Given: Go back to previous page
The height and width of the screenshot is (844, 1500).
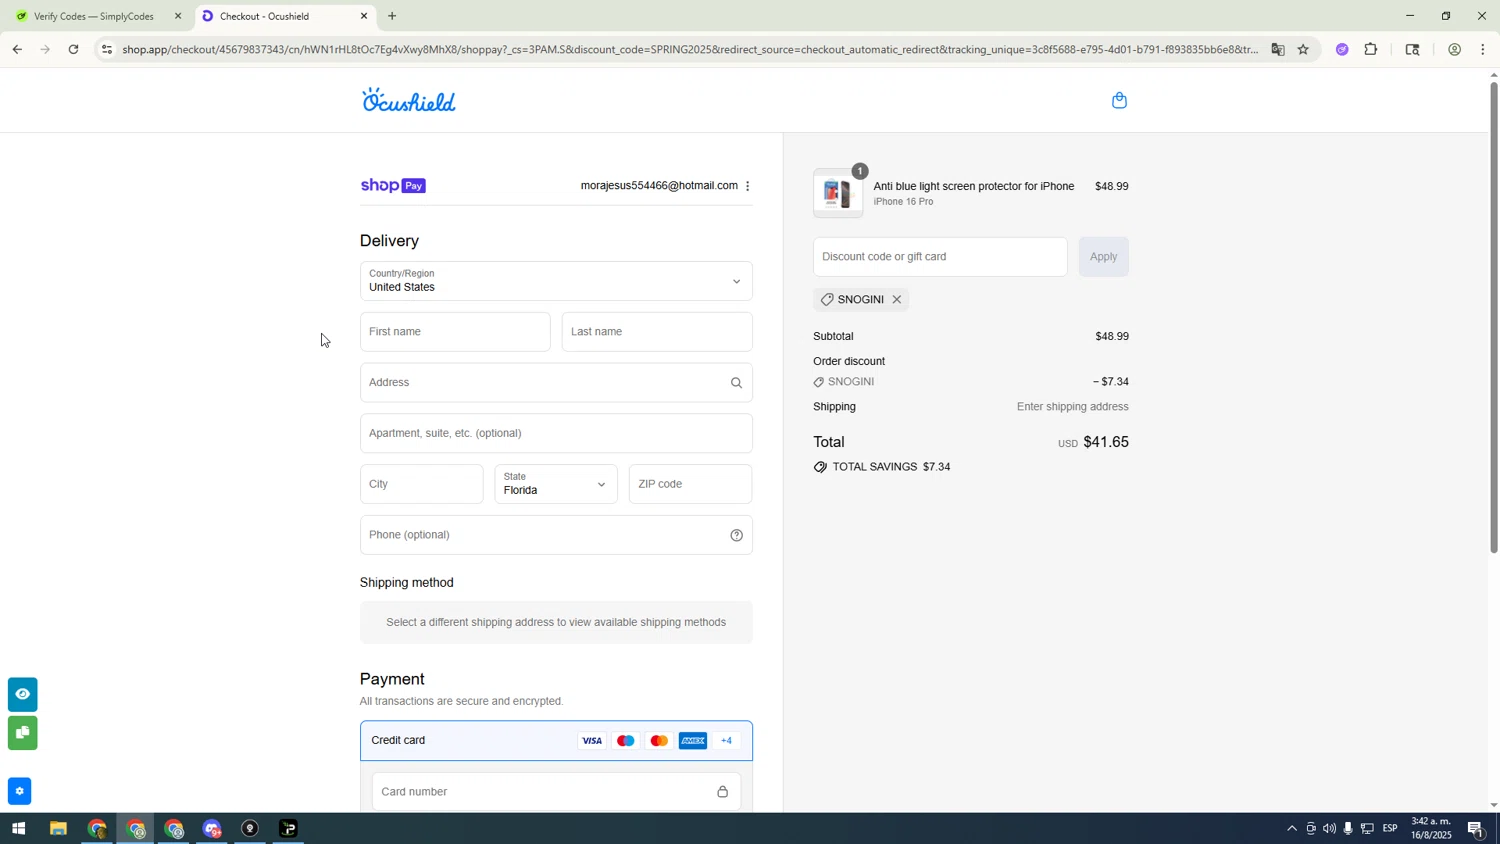Looking at the screenshot, I should tap(17, 49).
